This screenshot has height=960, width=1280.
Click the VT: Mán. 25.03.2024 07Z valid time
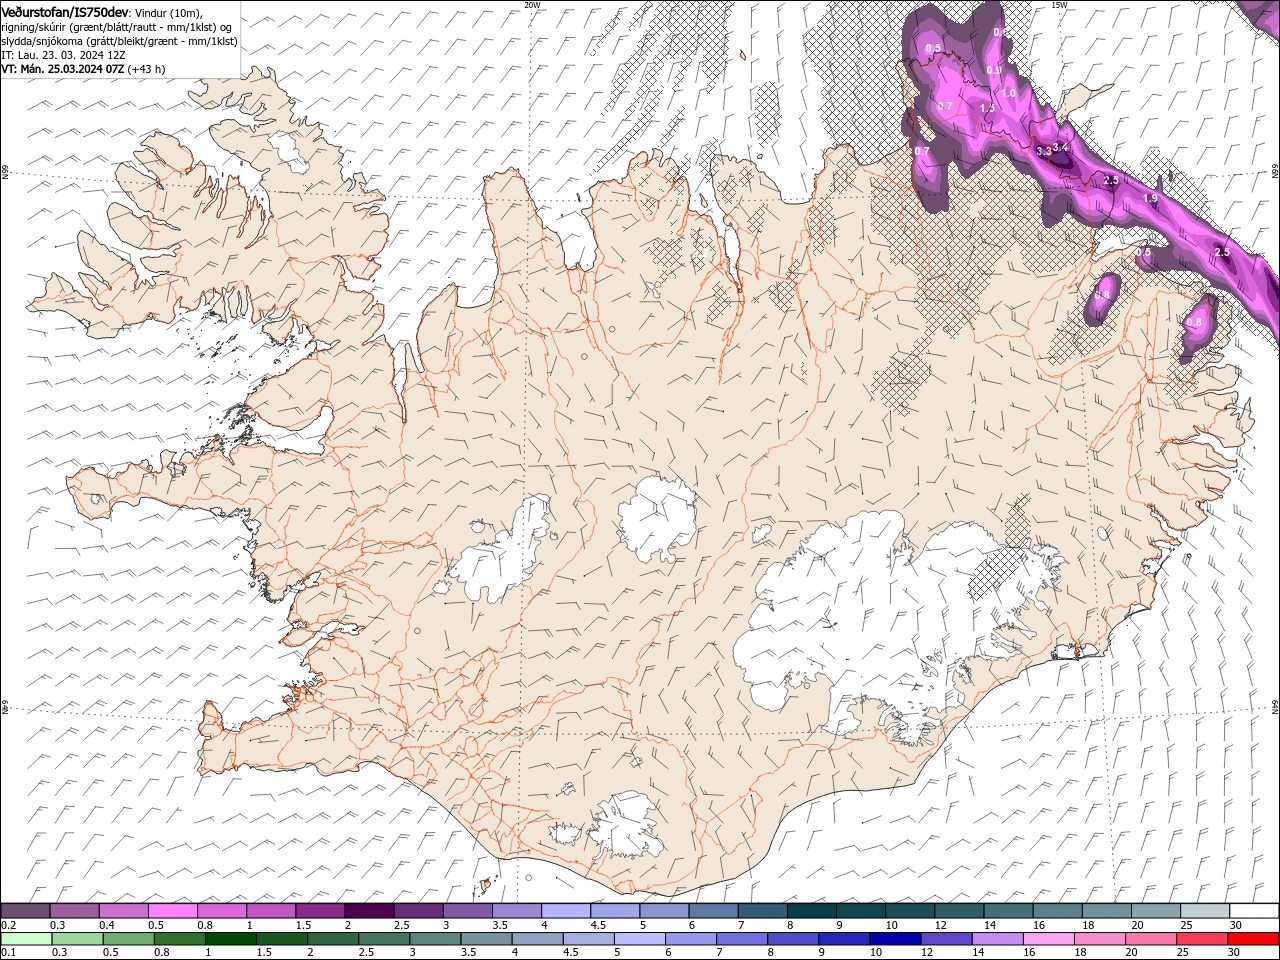click(62, 69)
